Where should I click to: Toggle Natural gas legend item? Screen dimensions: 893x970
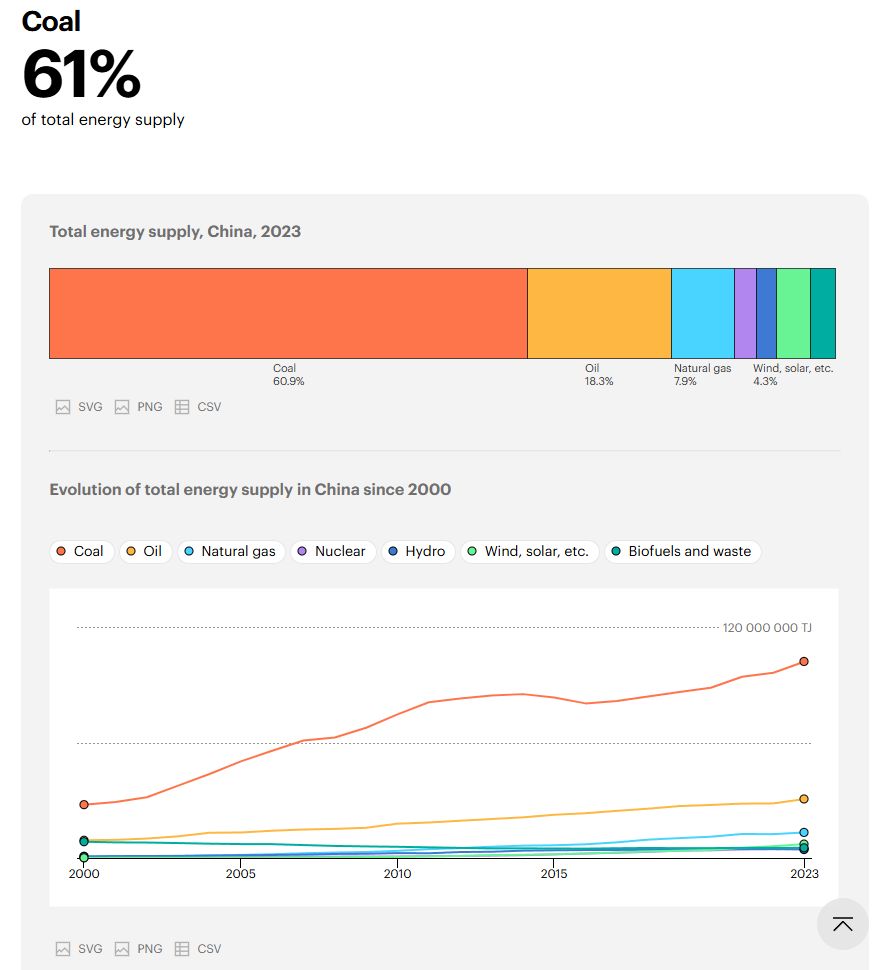(229, 551)
